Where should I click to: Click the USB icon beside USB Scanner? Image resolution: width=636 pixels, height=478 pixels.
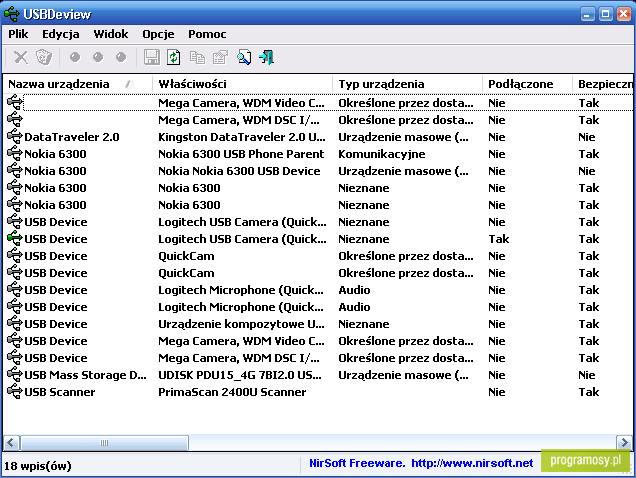(x=15, y=392)
